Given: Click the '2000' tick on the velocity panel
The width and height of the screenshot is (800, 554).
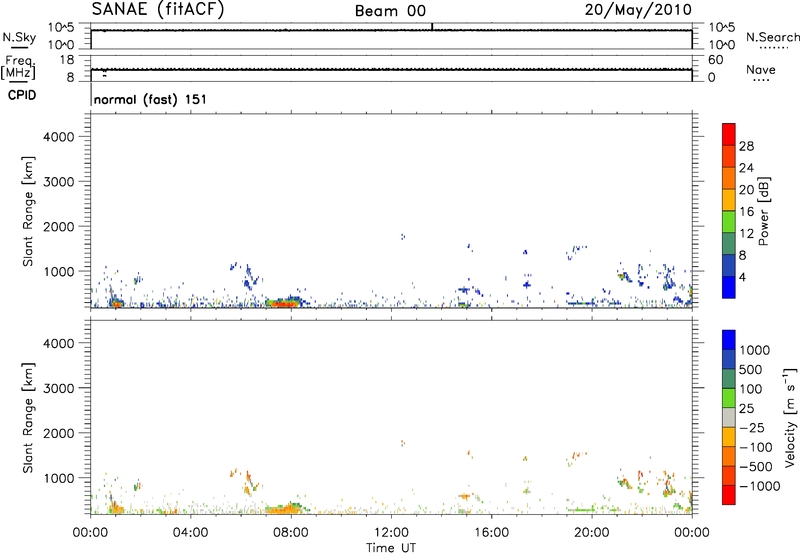Looking at the screenshot, I should (x=58, y=433).
